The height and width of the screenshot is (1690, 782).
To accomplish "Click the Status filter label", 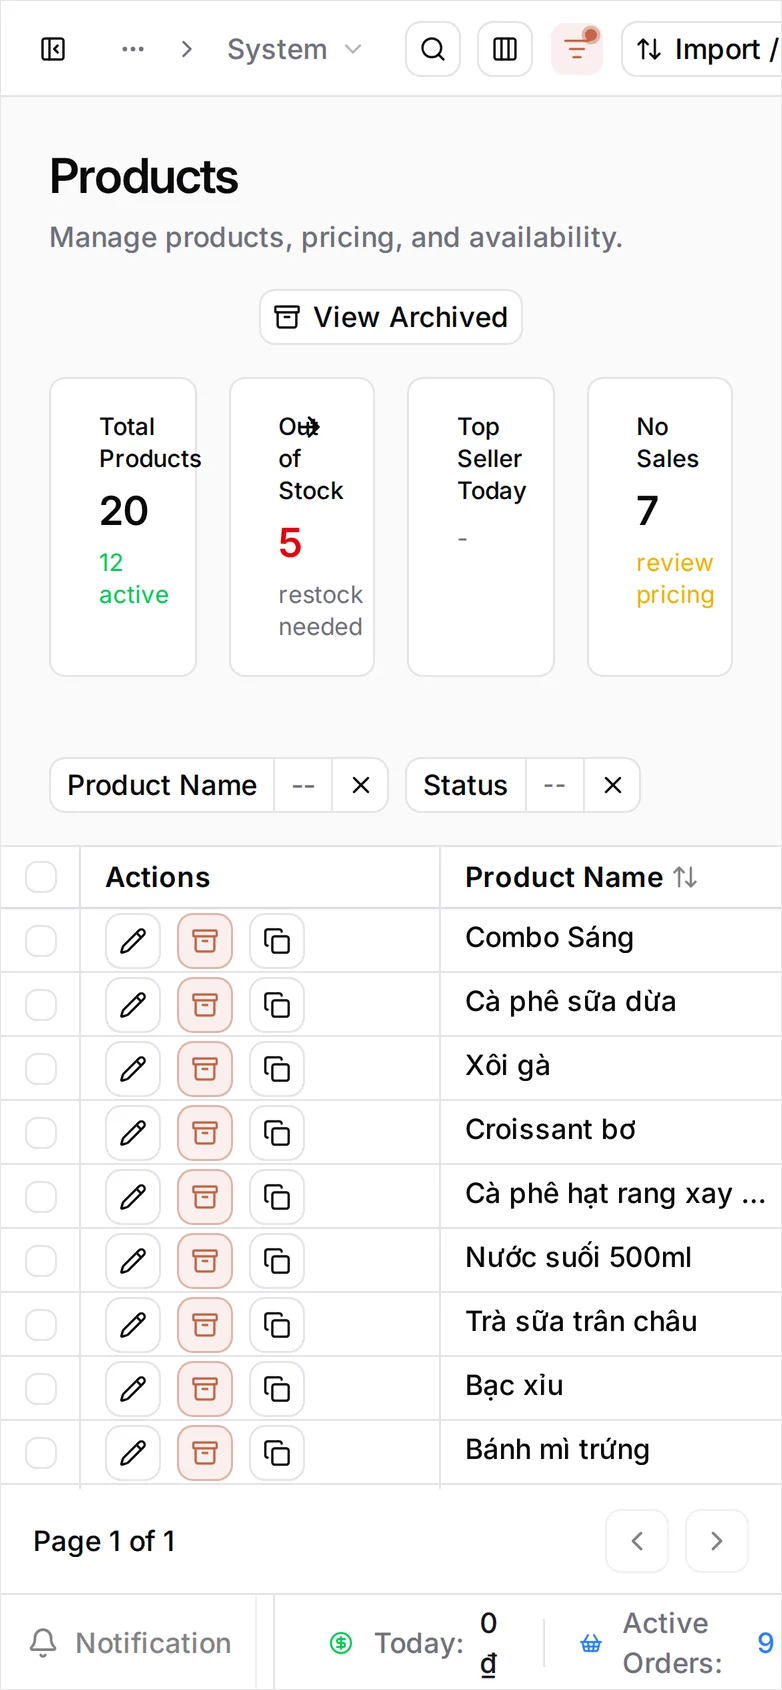I will tap(465, 785).
